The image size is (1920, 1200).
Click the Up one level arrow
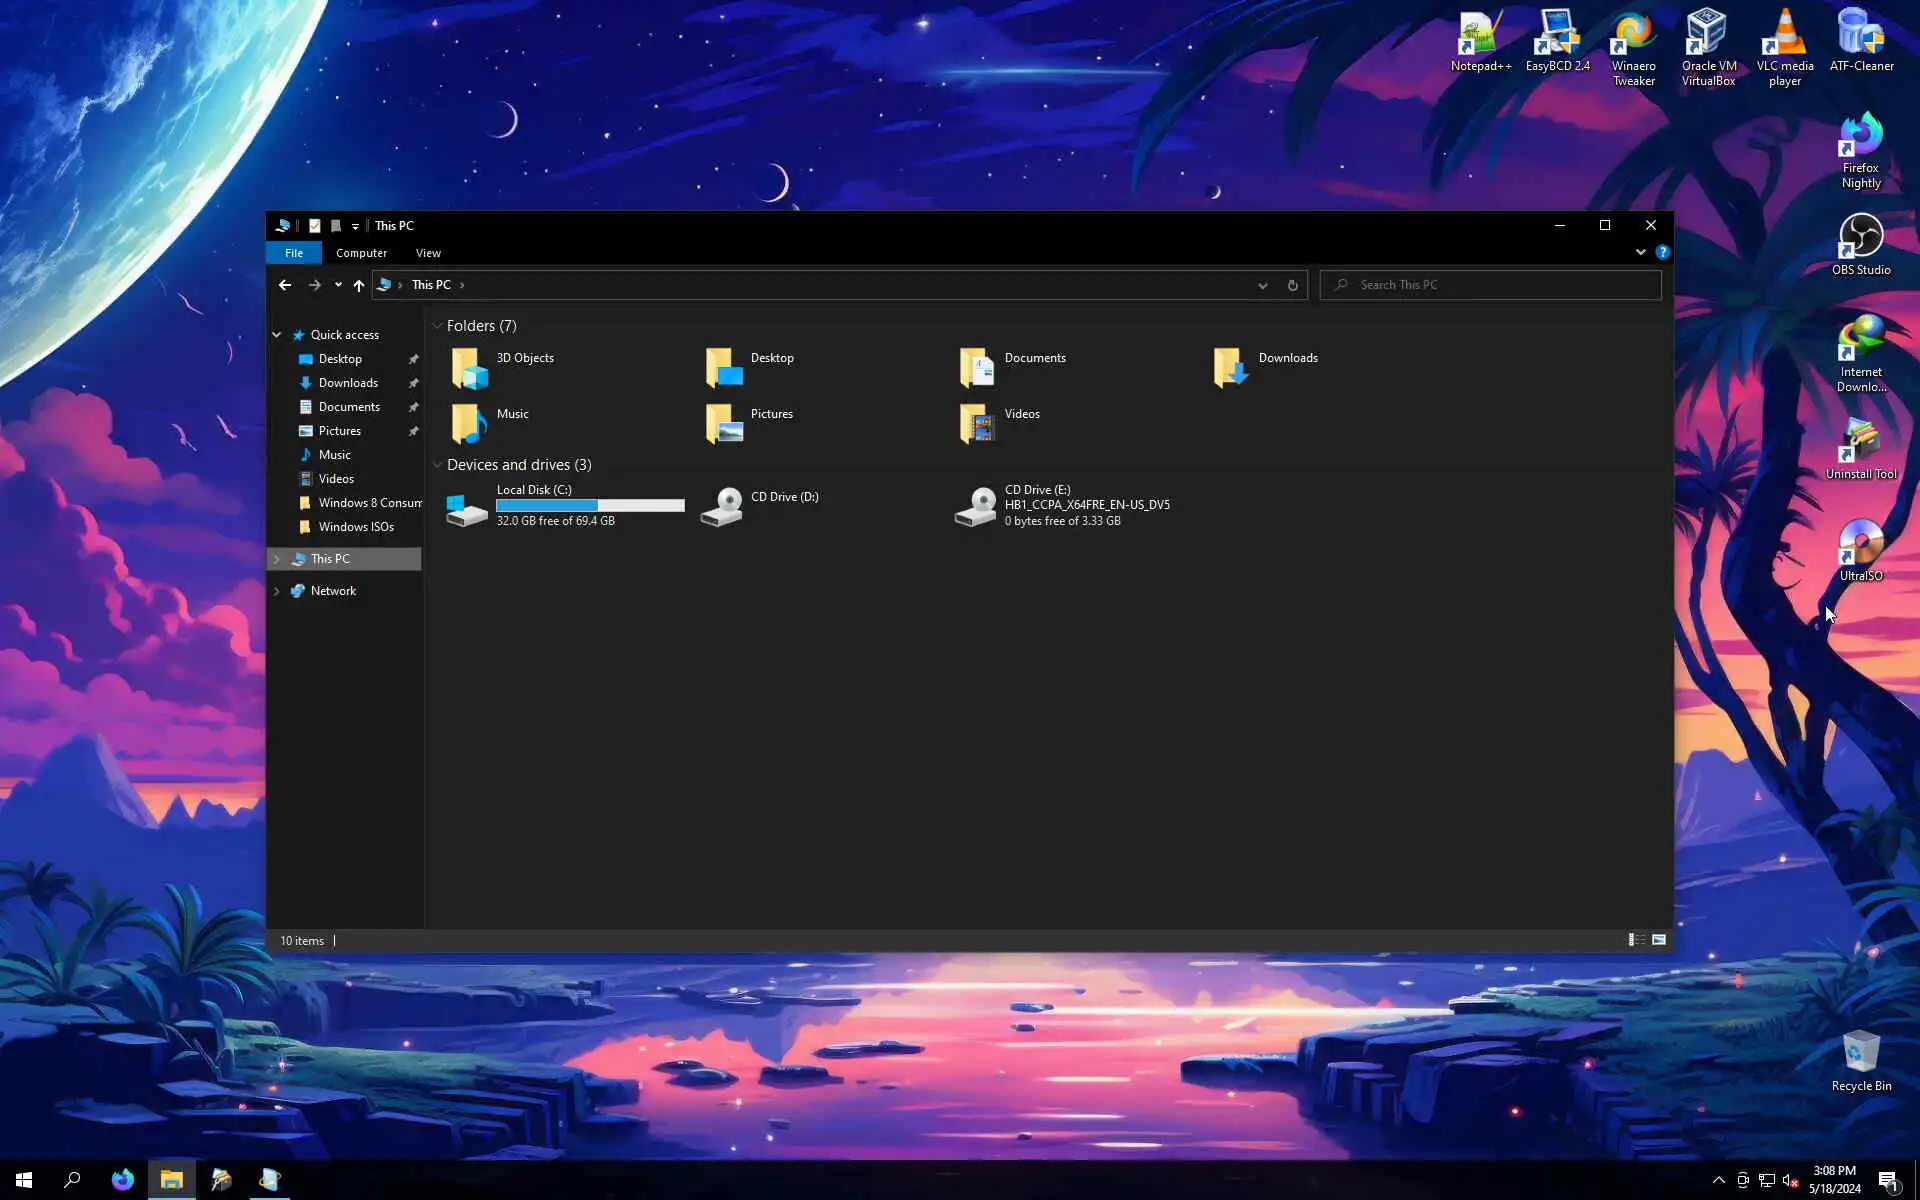coord(358,285)
